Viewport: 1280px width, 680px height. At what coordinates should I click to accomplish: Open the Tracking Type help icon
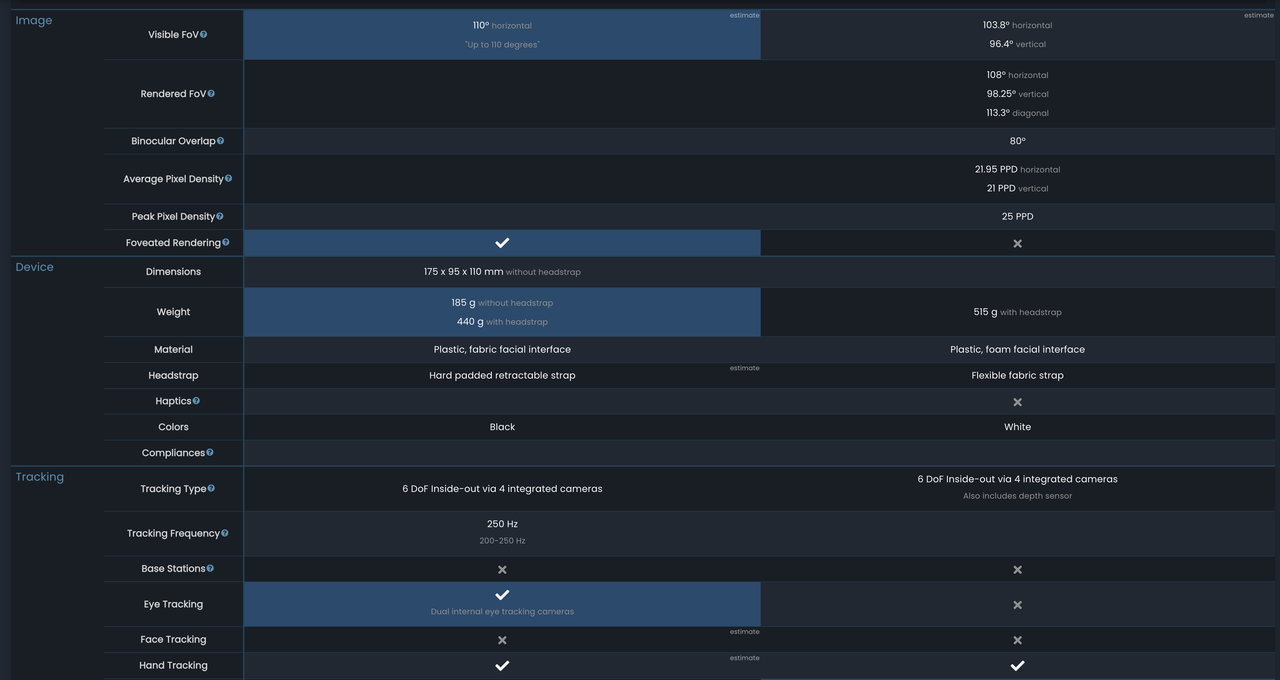click(x=211, y=488)
